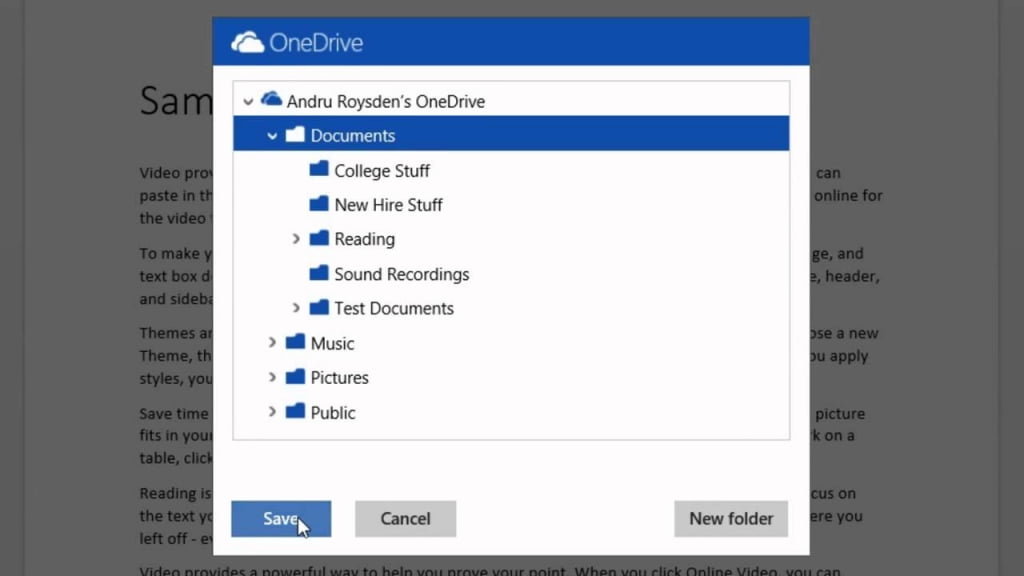Select the Sound Recordings folder icon
This screenshot has height=576, width=1024.
coord(317,273)
